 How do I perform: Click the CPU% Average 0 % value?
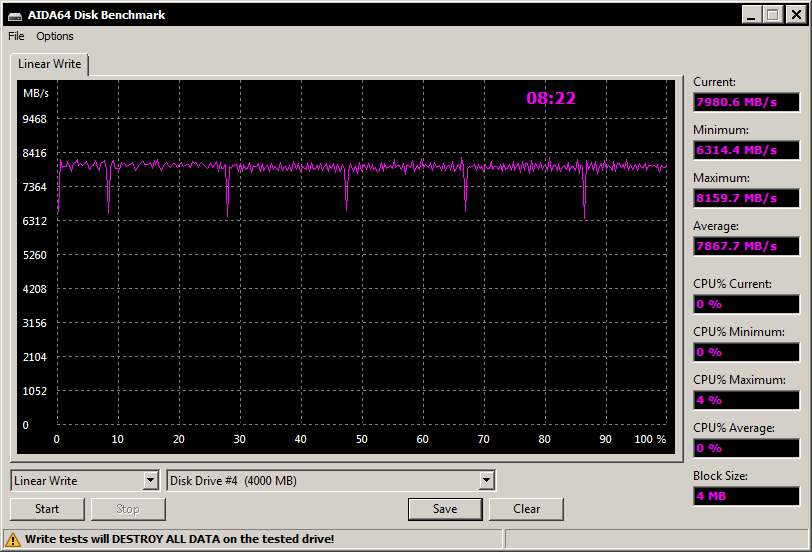746,448
